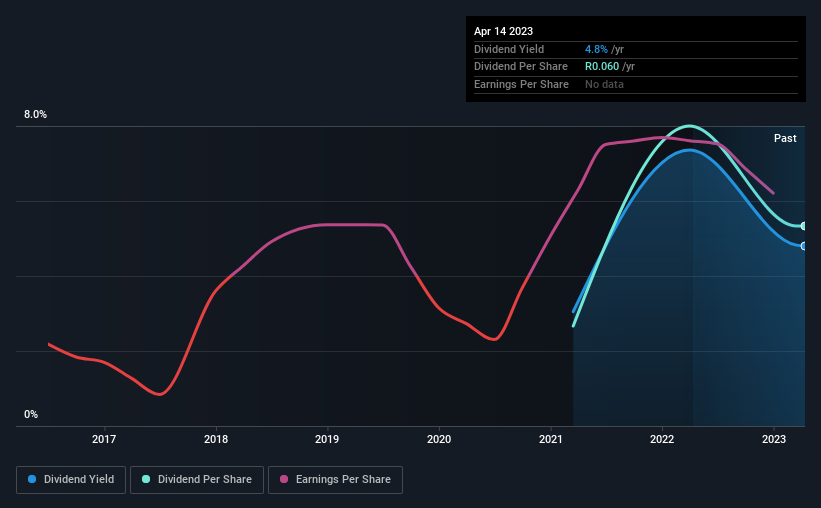Toggle the Dividend Per Share legend button
Image resolution: width=821 pixels, height=508 pixels.
point(197,480)
